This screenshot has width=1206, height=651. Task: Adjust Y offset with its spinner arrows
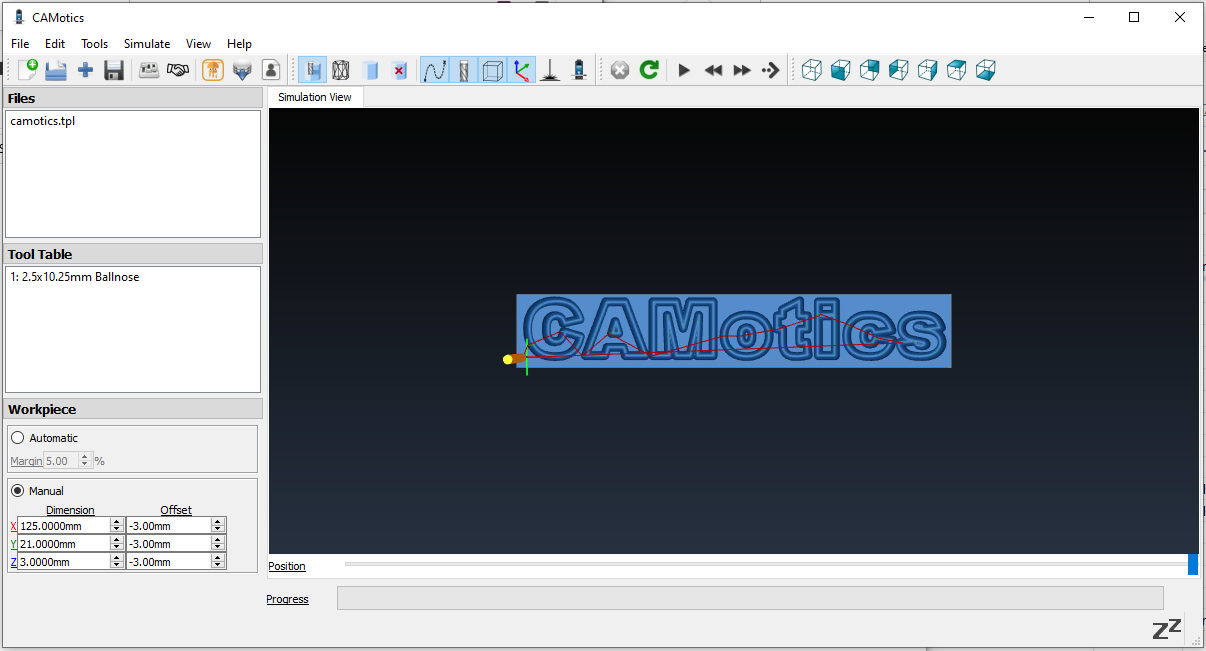pos(218,544)
